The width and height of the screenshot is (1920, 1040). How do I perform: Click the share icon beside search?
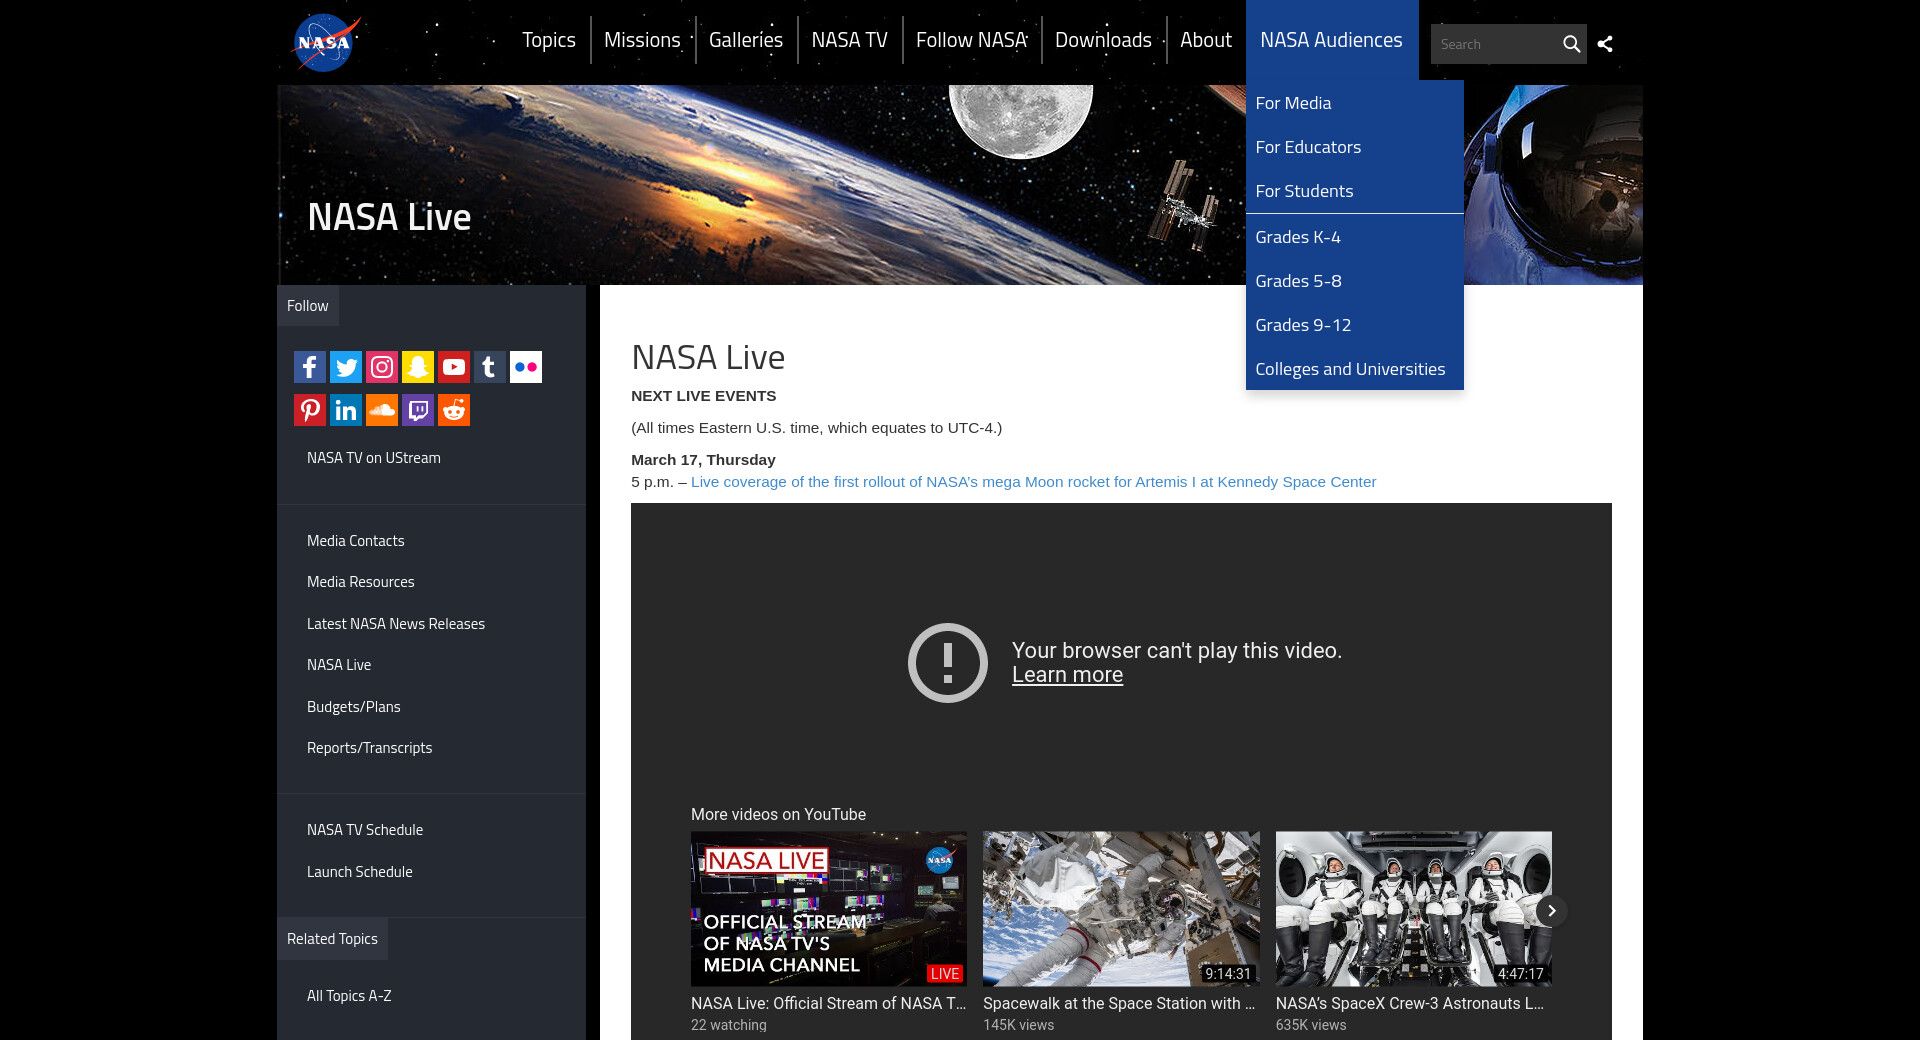1605,44
